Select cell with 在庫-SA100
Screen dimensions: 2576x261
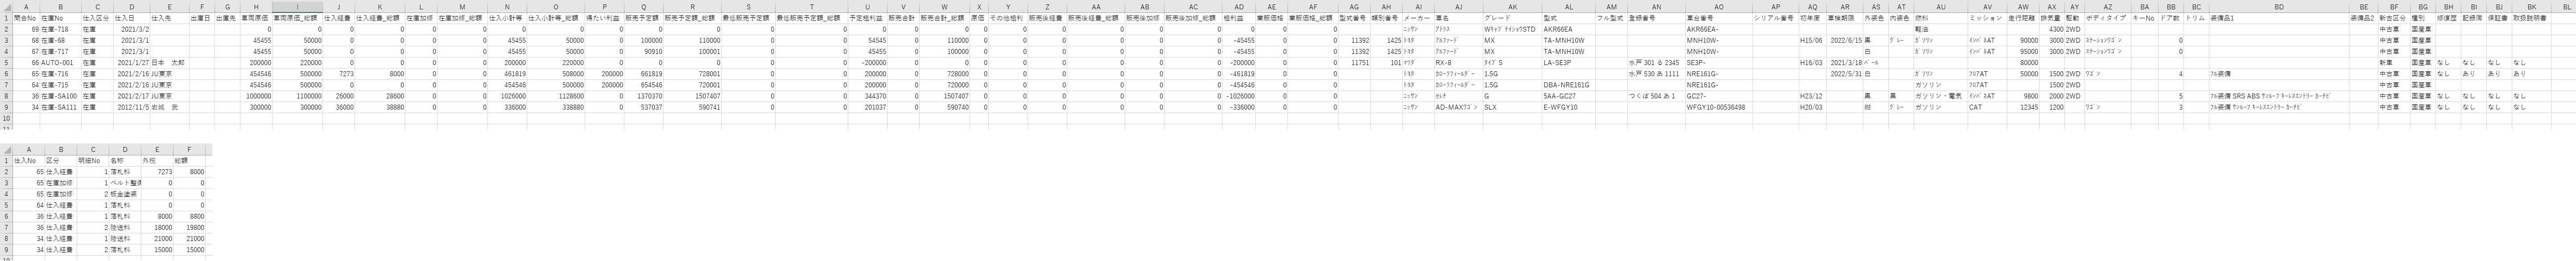pos(60,96)
